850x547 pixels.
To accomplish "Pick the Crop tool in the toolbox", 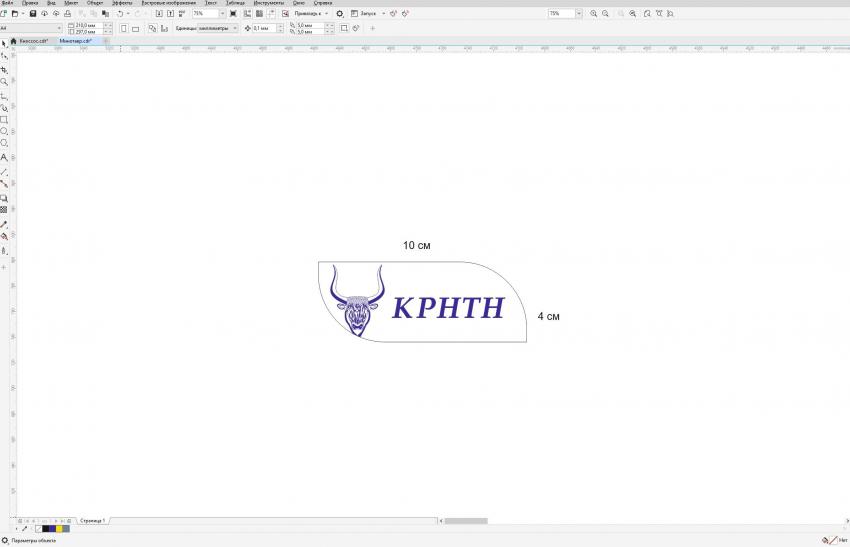I will pyautogui.click(x=4, y=70).
